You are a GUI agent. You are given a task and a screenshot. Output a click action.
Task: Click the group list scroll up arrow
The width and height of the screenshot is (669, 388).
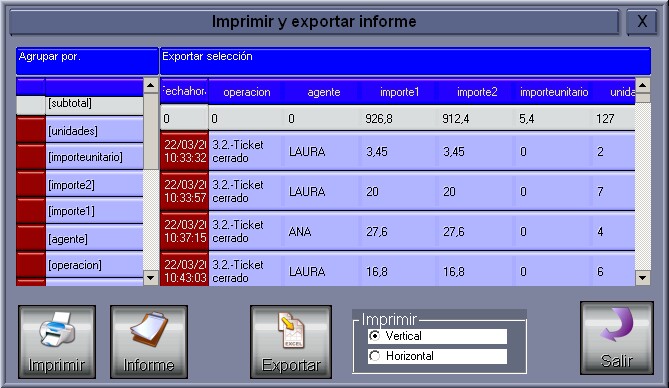pyautogui.click(x=151, y=85)
